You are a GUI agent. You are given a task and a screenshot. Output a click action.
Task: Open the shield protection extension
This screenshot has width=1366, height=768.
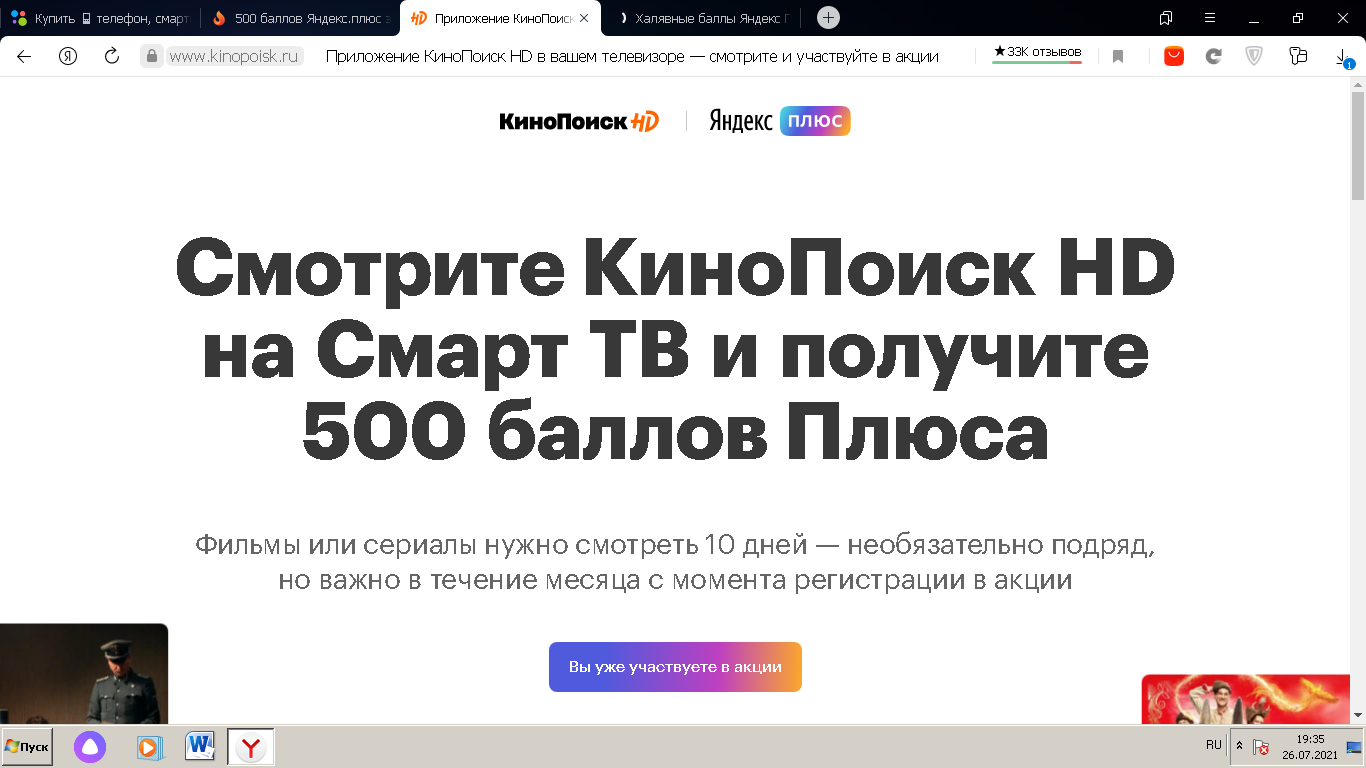(x=1254, y=56)
